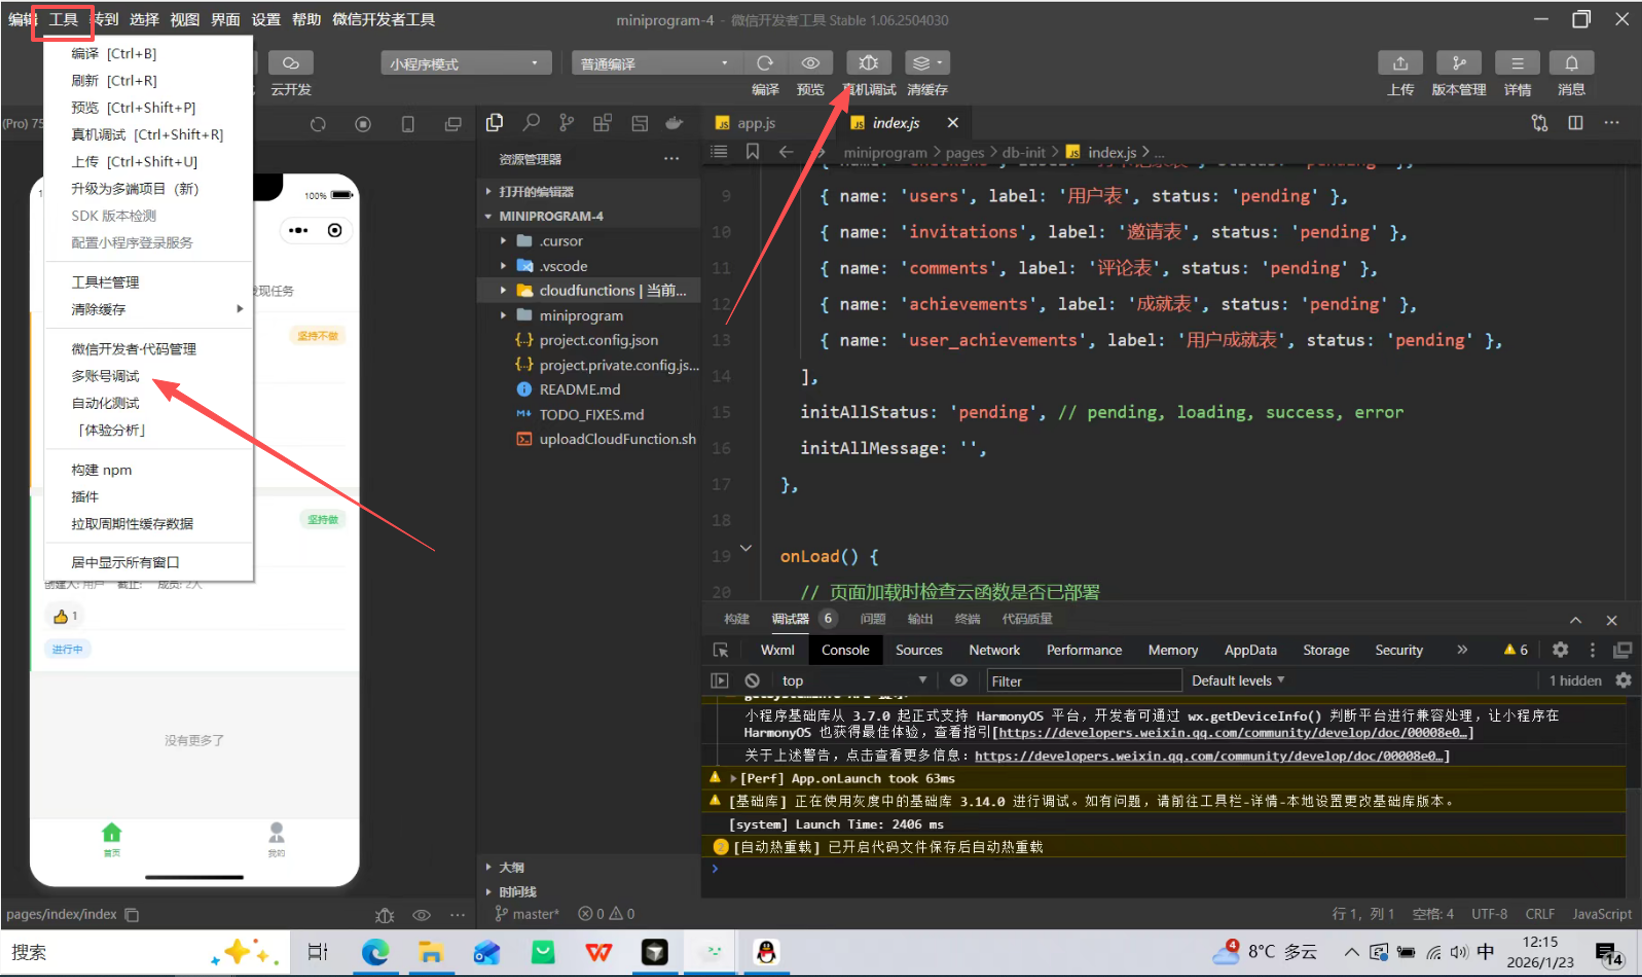Screen dimensions: 1642x977
Task: Open 版本管理 version control icon
Action: [1458, 63]
